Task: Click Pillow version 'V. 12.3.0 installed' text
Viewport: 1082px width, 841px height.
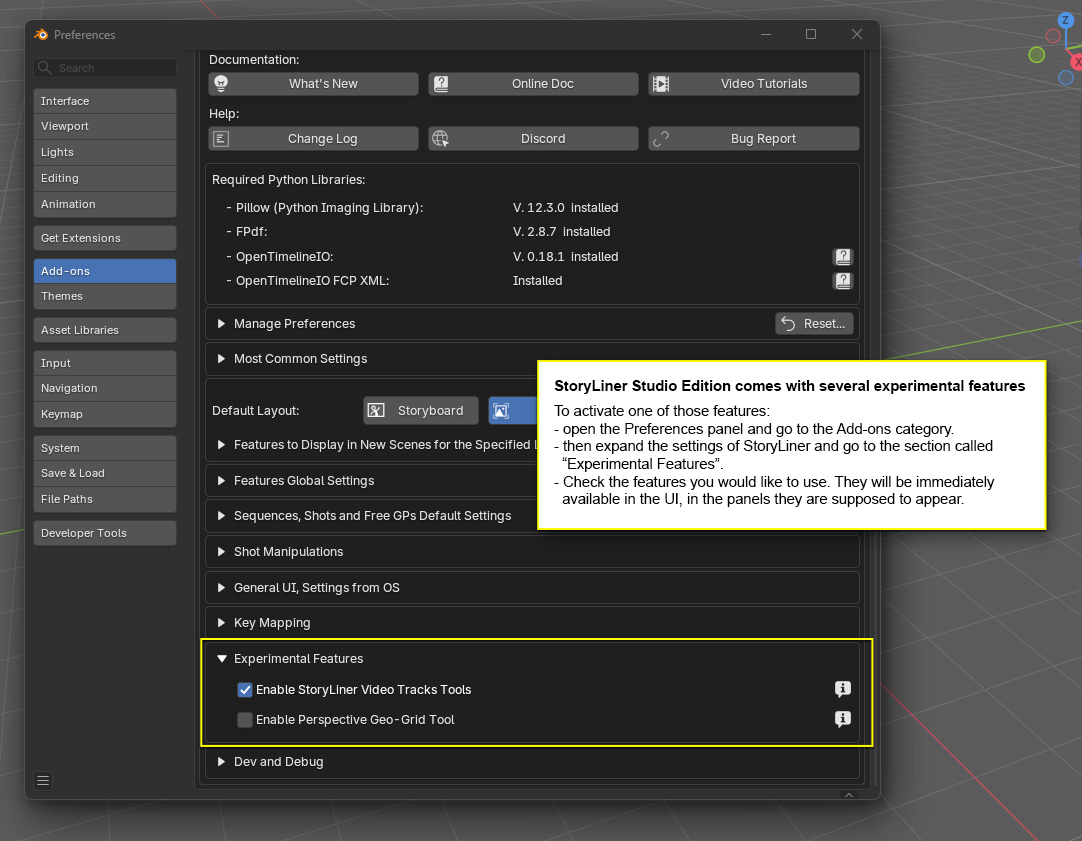Action: [565, 208]
